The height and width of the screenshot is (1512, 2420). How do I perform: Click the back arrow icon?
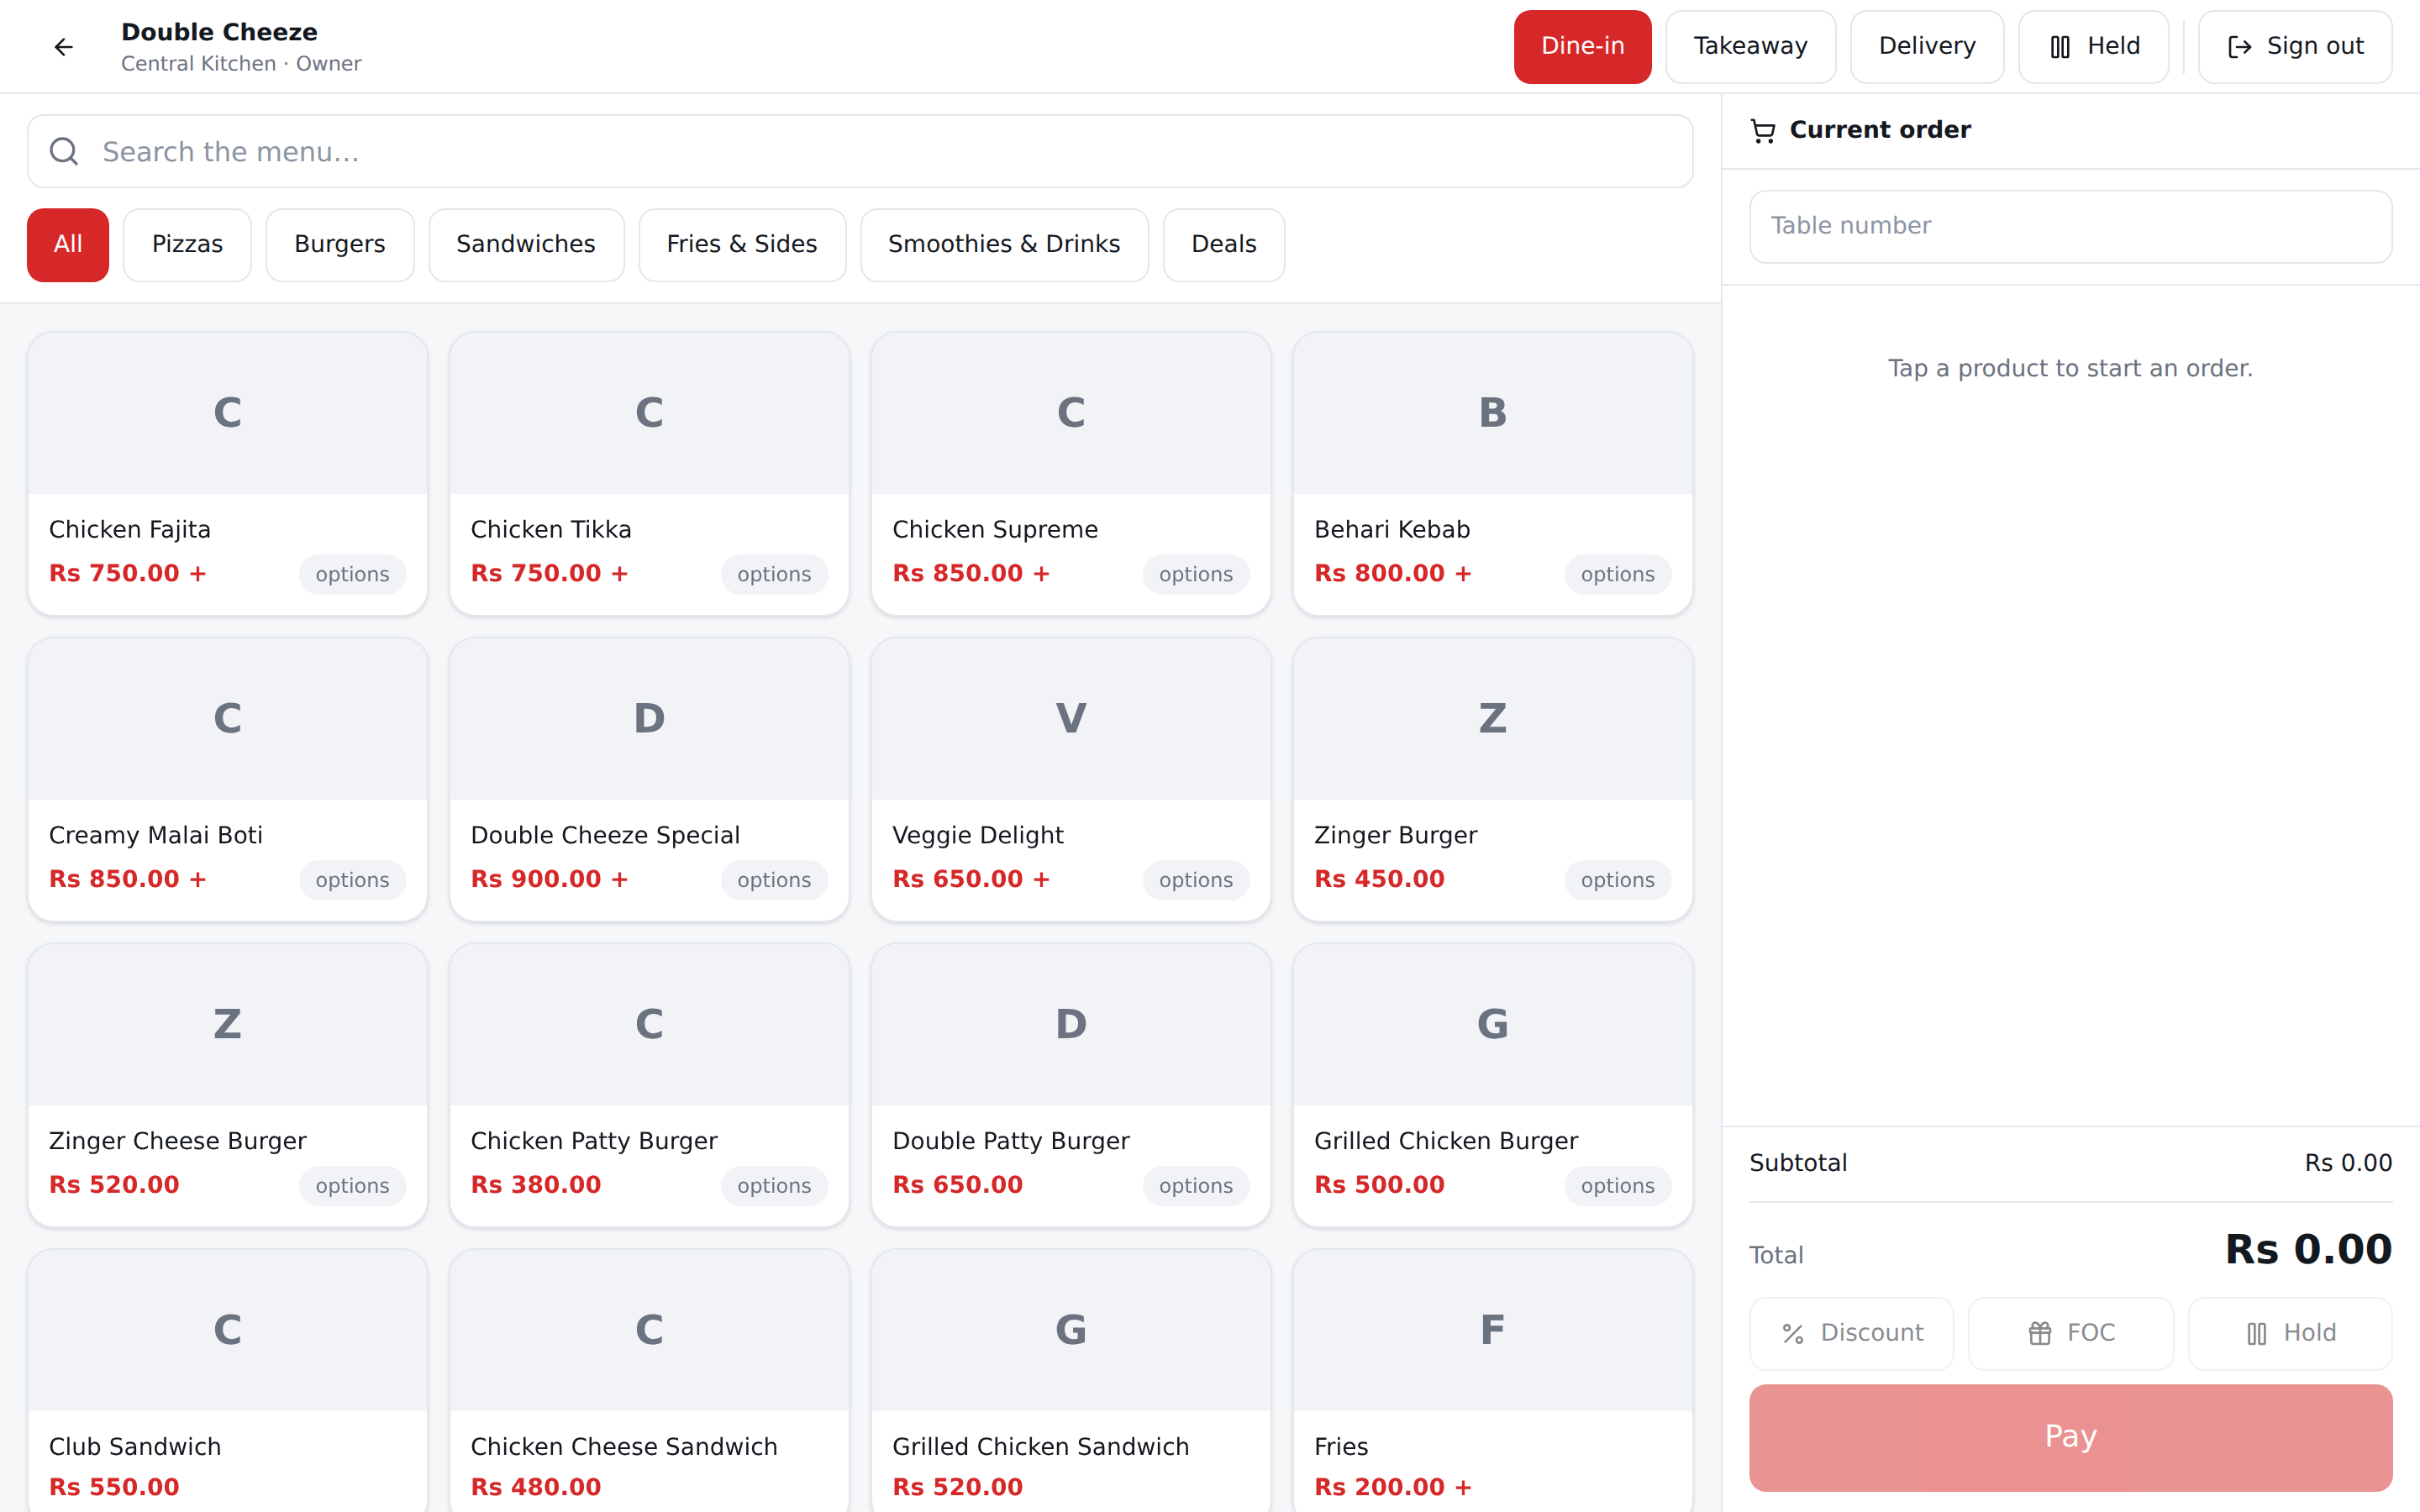[63, 47]
